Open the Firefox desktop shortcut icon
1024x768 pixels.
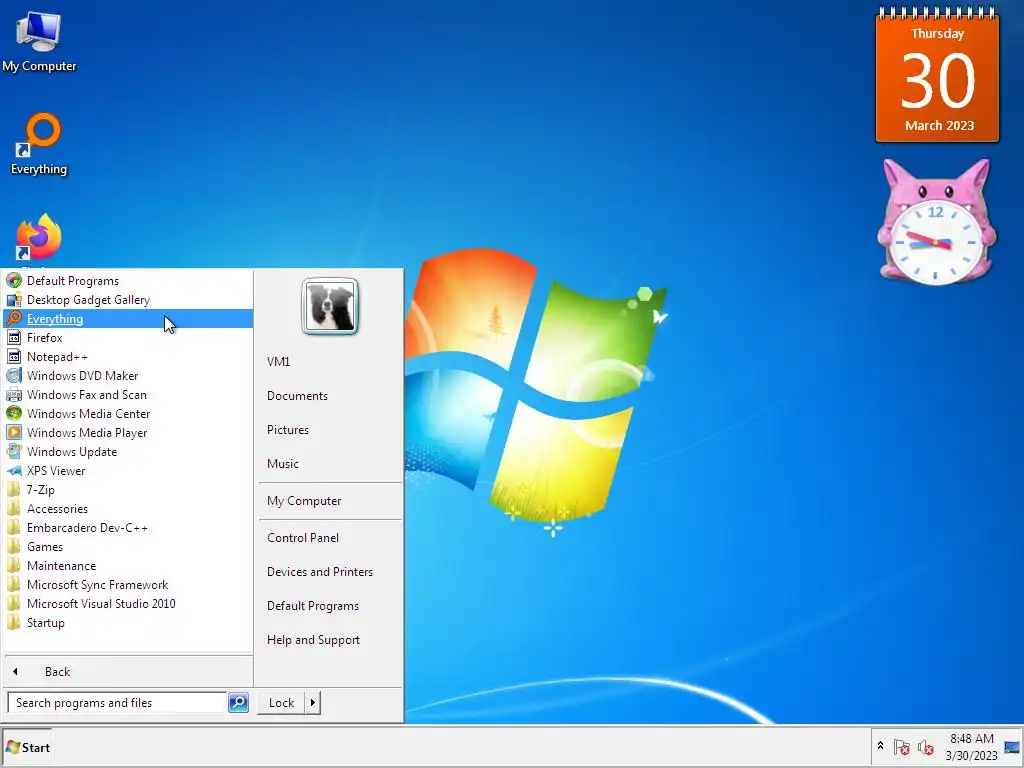pos(39,238)
